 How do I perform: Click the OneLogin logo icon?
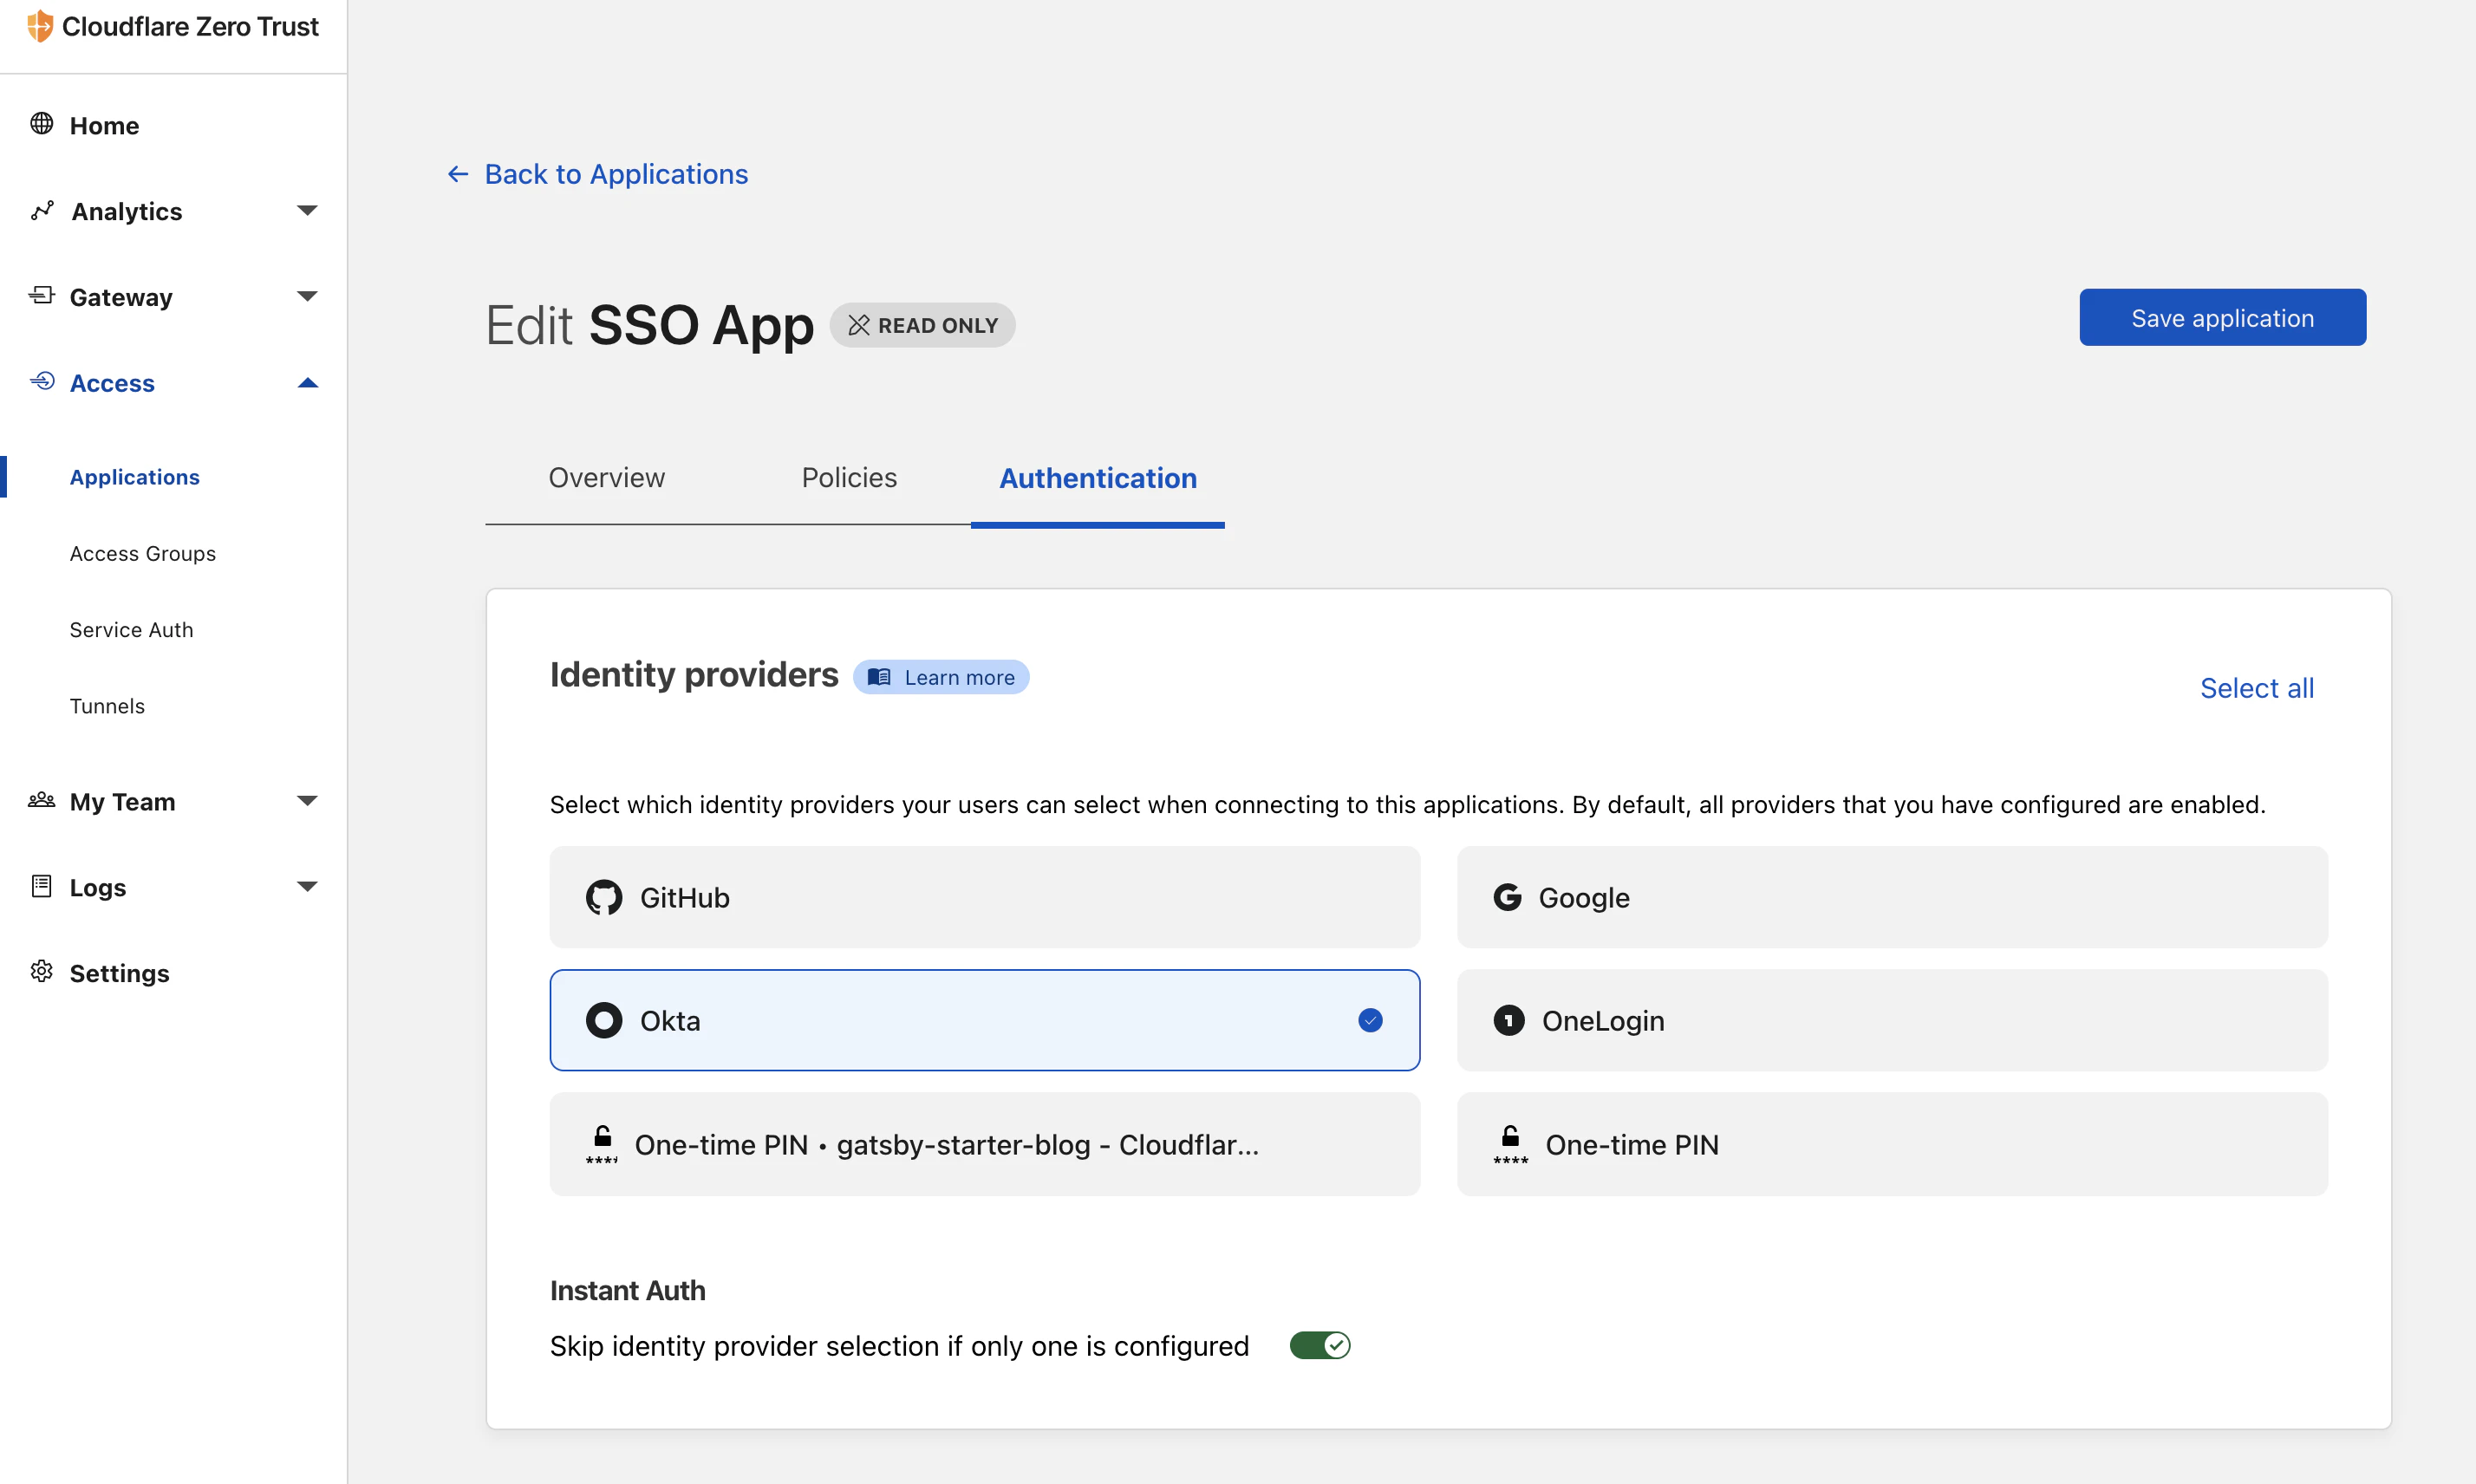click(1509, 1020)
